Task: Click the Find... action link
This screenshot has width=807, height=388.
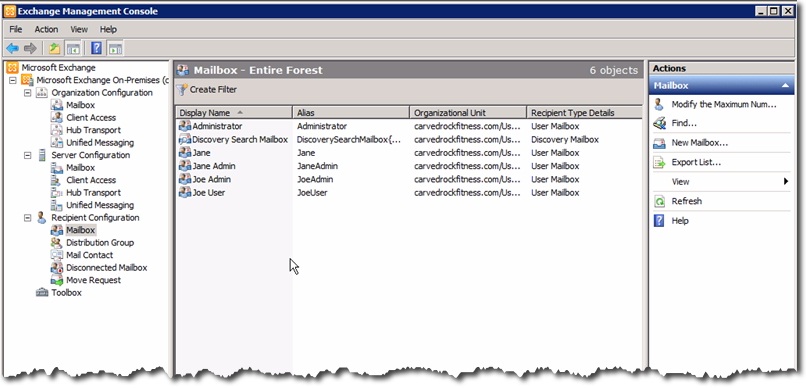Action: tap(684, 124)
